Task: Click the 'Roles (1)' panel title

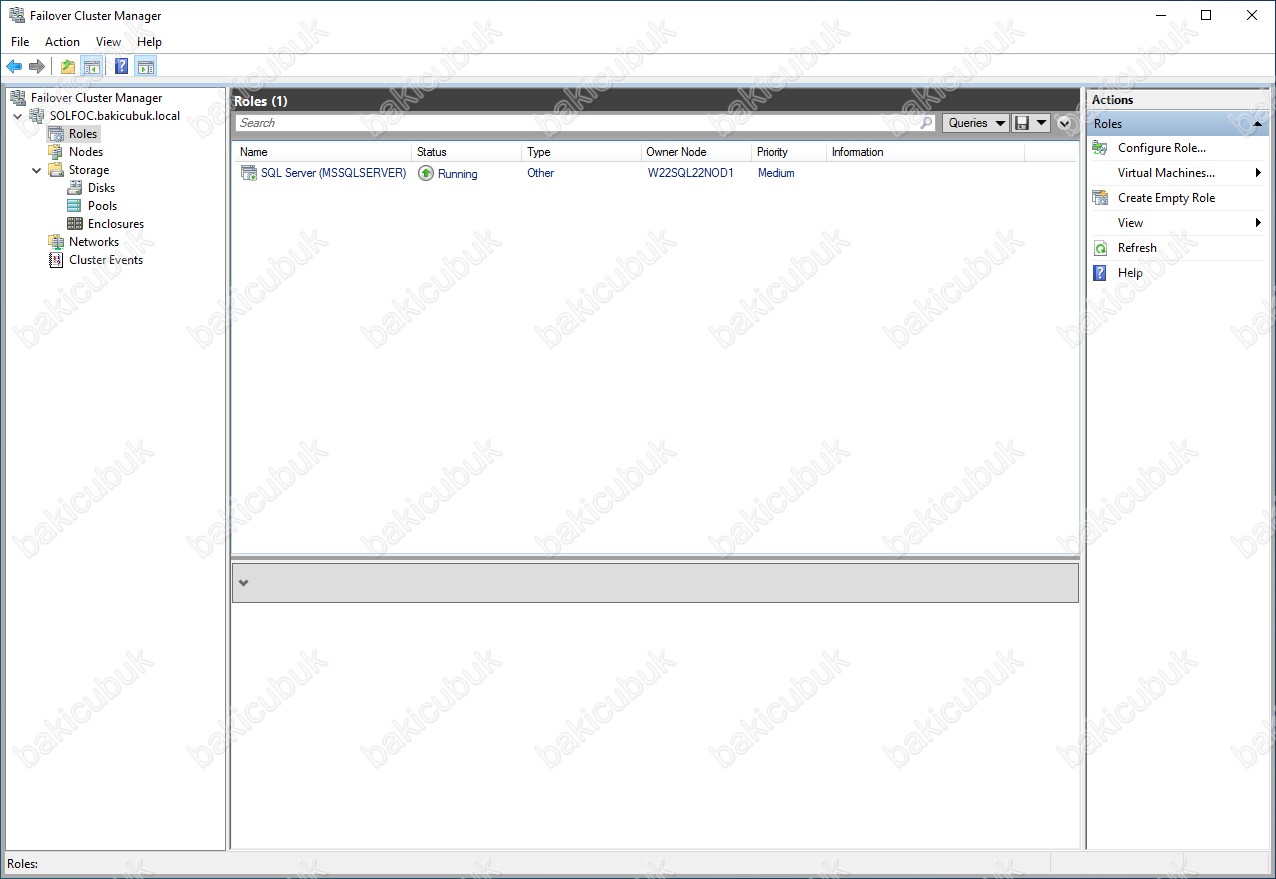Action: coord(260,101)
